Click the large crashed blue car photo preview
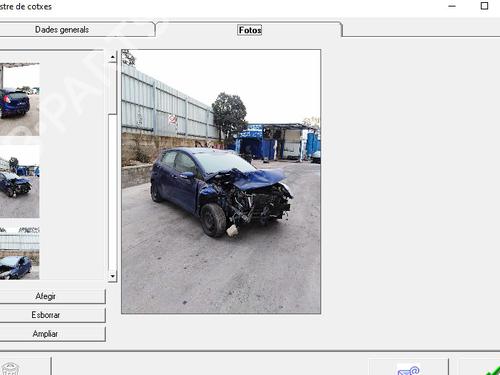 (221, 182)
